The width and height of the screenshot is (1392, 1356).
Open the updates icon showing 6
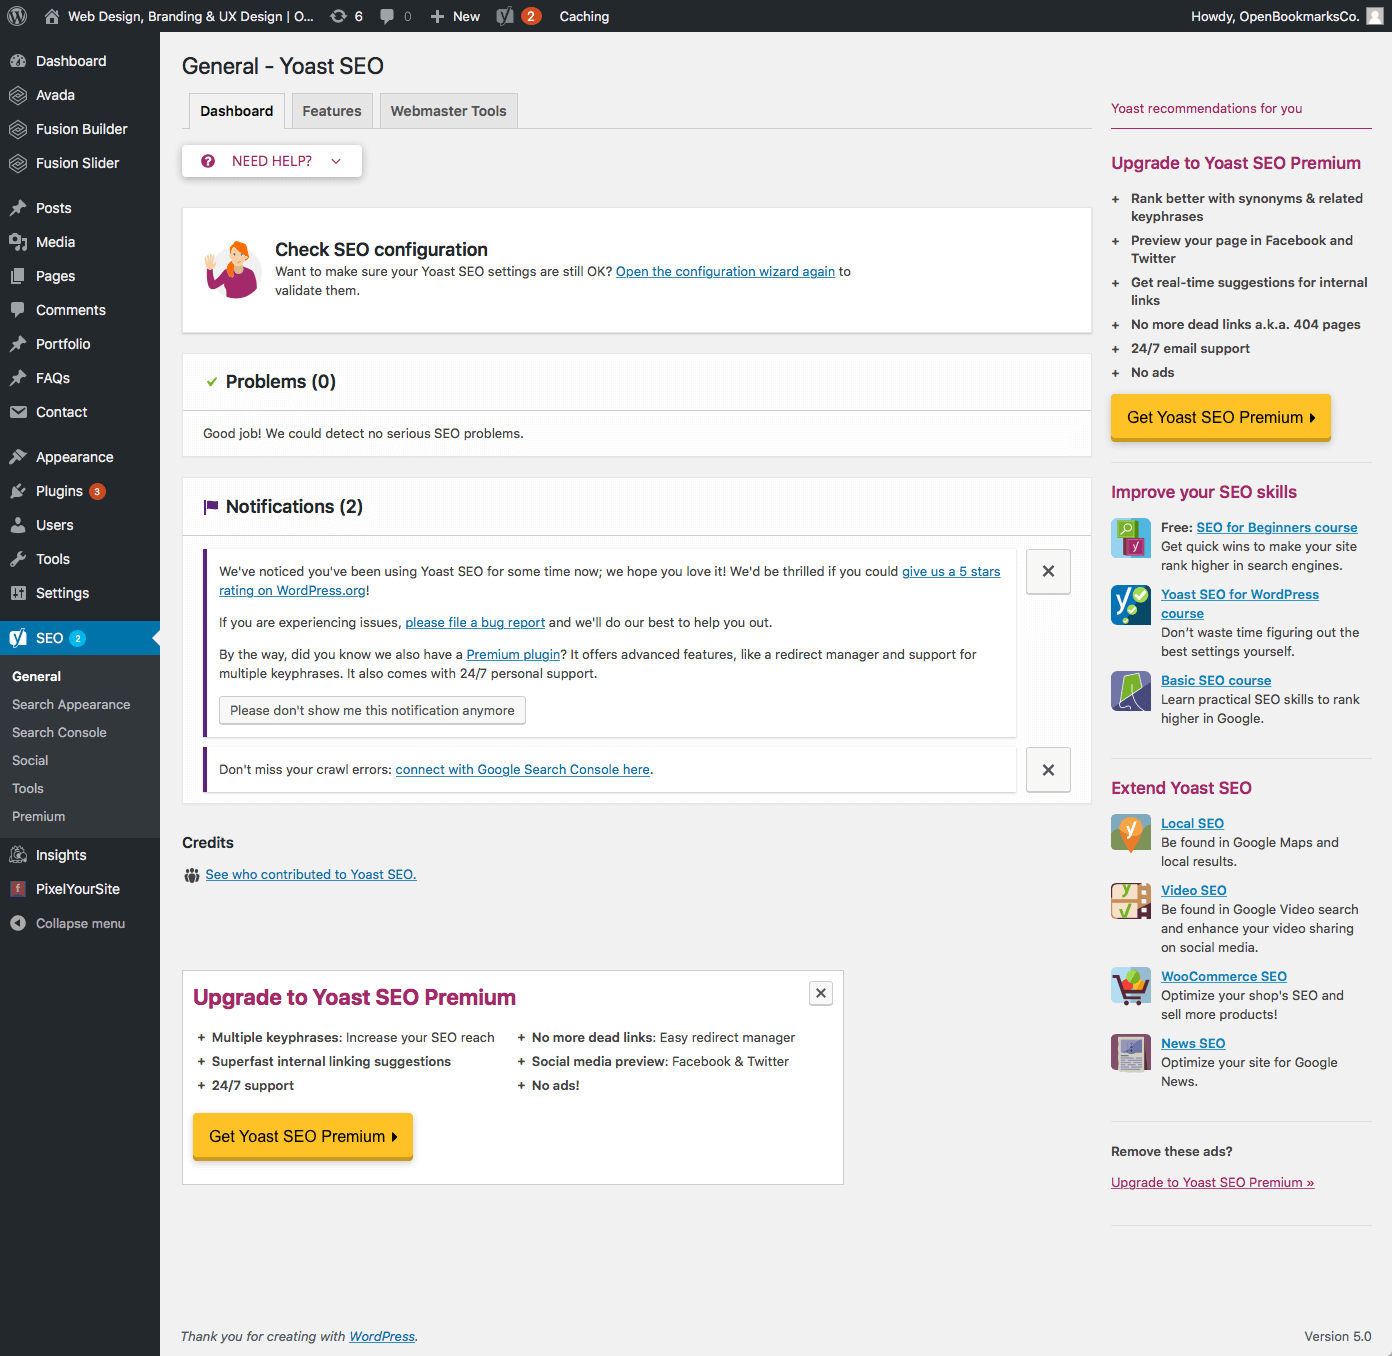(339, 16)
